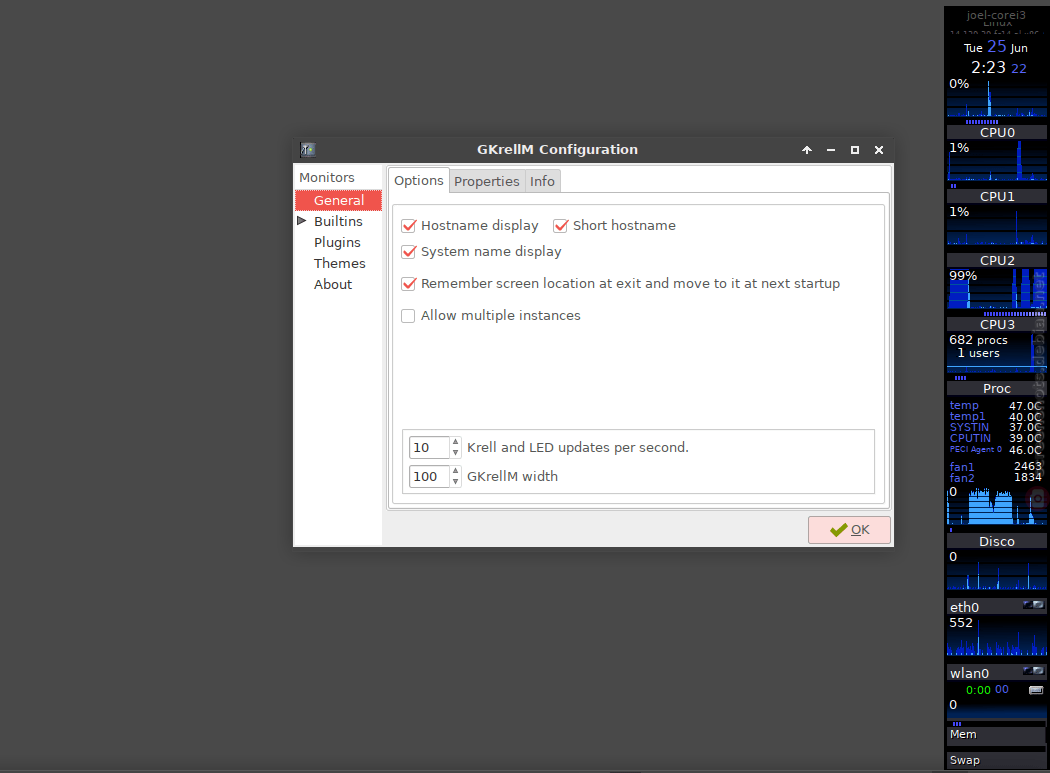Screen dimensions: 1050x773
Task: Click the joel-corei3 hostname in GKrellM
Action: point(996,15)
